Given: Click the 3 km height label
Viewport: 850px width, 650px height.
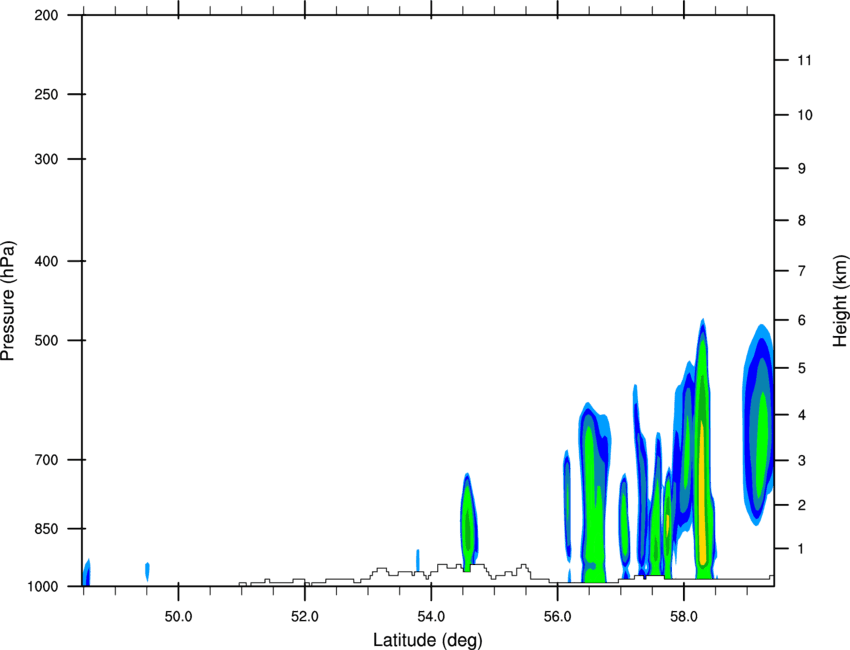Looking at the screenshot, I should point(802,461).
